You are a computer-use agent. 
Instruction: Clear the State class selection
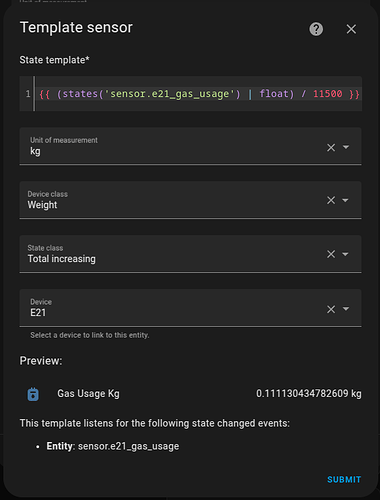[x=331, y=254]
